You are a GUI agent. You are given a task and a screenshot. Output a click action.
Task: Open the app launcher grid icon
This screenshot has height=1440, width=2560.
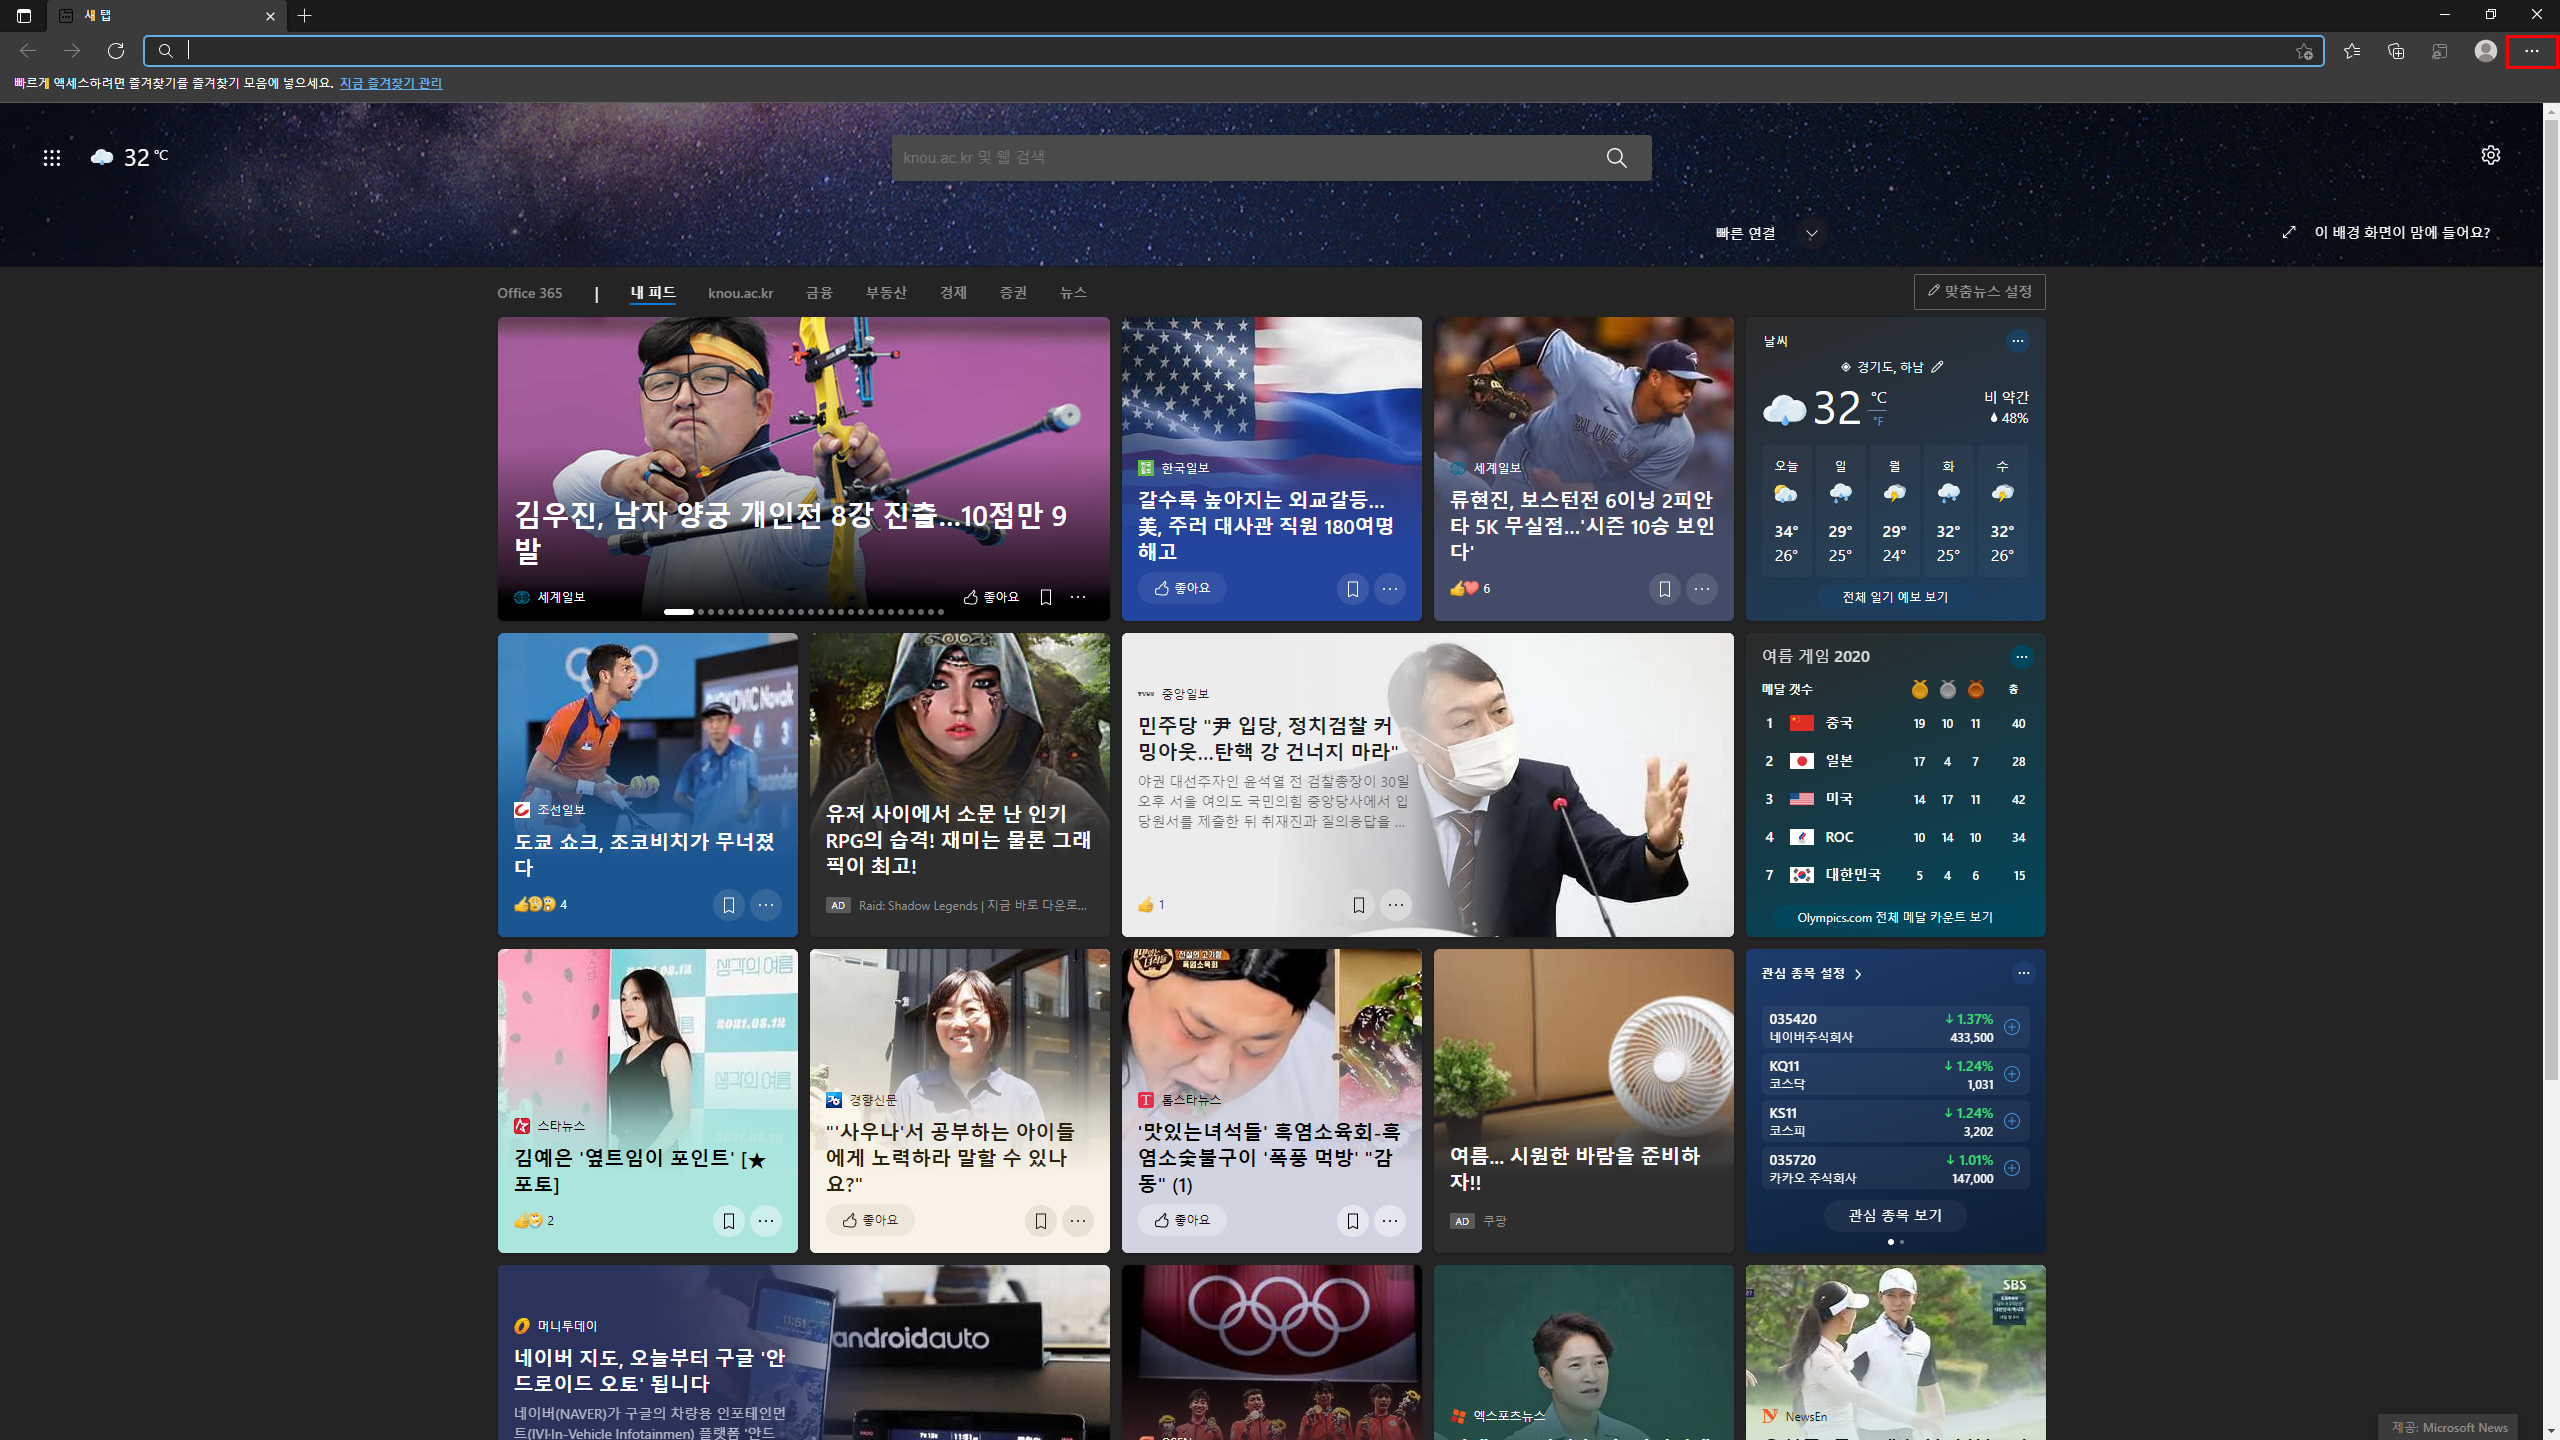coord(52,157)
